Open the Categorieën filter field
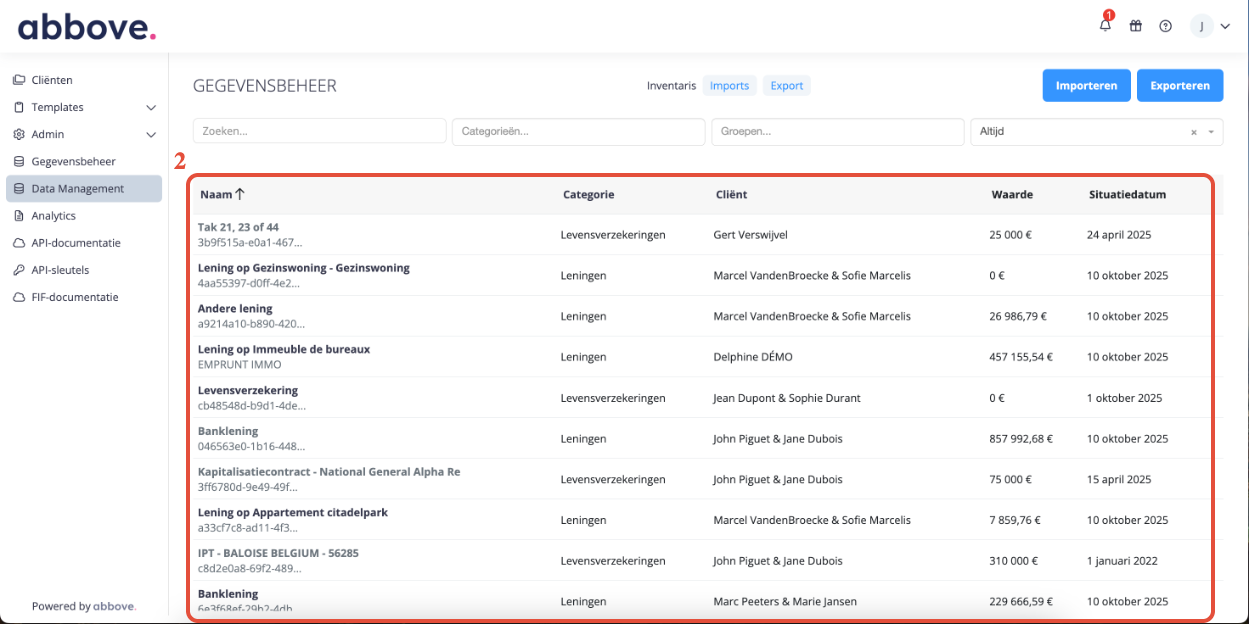1249x624 pixels. click(579, 131)
